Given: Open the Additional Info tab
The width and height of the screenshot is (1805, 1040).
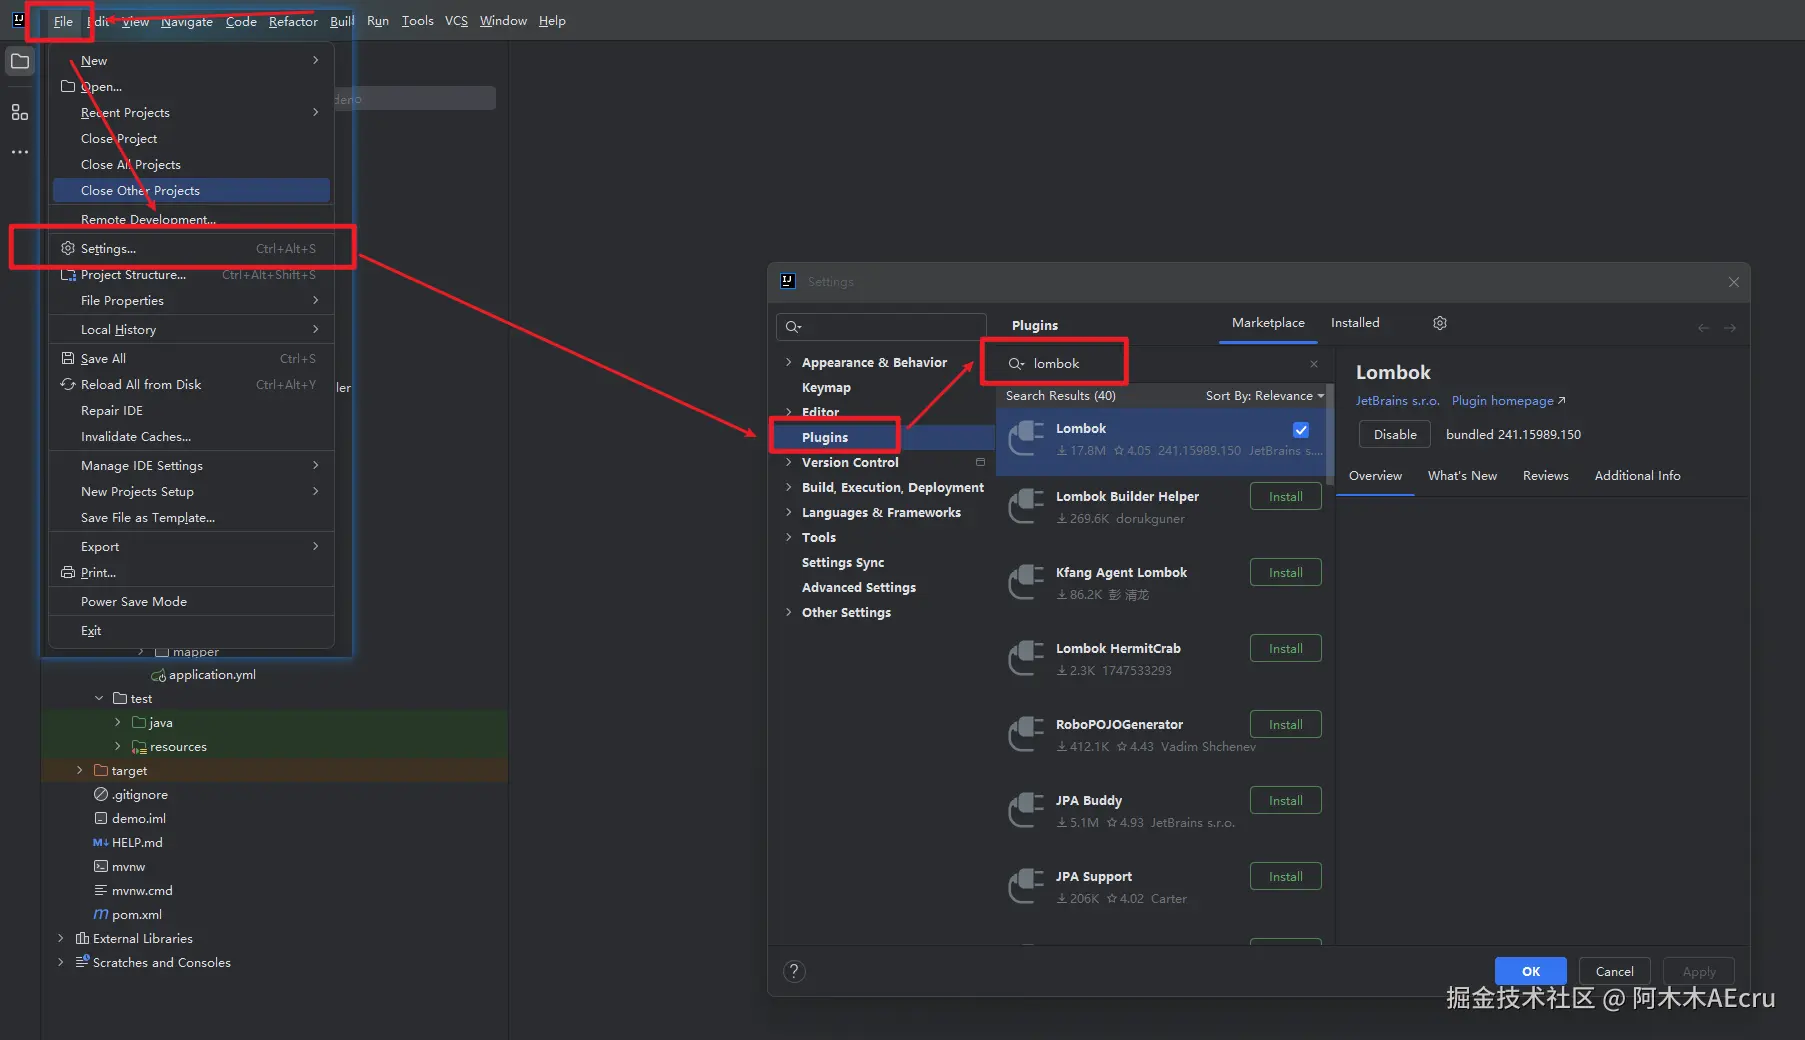Looking at the screenshot, I should click(x=1637, y=476).
